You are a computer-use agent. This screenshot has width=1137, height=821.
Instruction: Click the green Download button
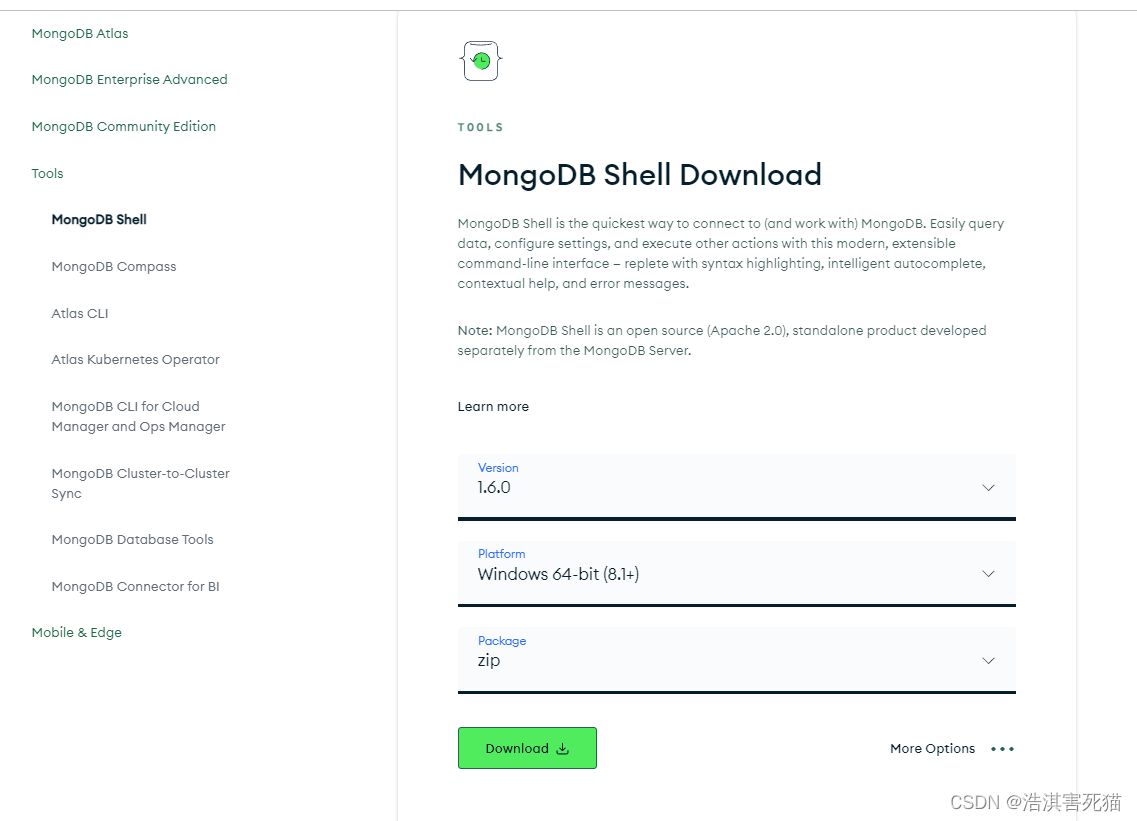point(527,748)
